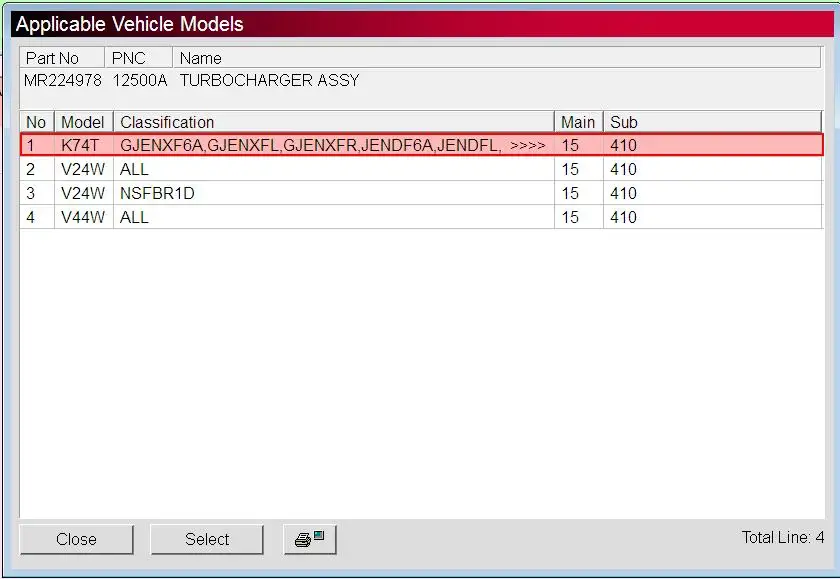Viewport: 840px width, 579px height.
Task: Click the Part No column header
Action: (x=62, y=58)
